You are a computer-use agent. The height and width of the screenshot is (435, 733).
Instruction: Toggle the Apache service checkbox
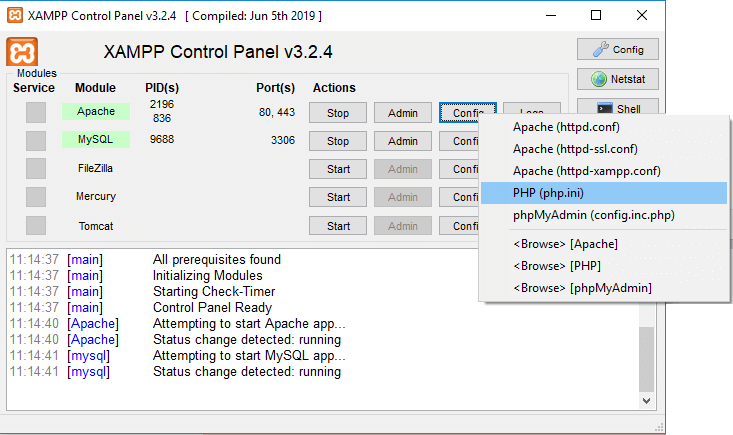point(36,113)
